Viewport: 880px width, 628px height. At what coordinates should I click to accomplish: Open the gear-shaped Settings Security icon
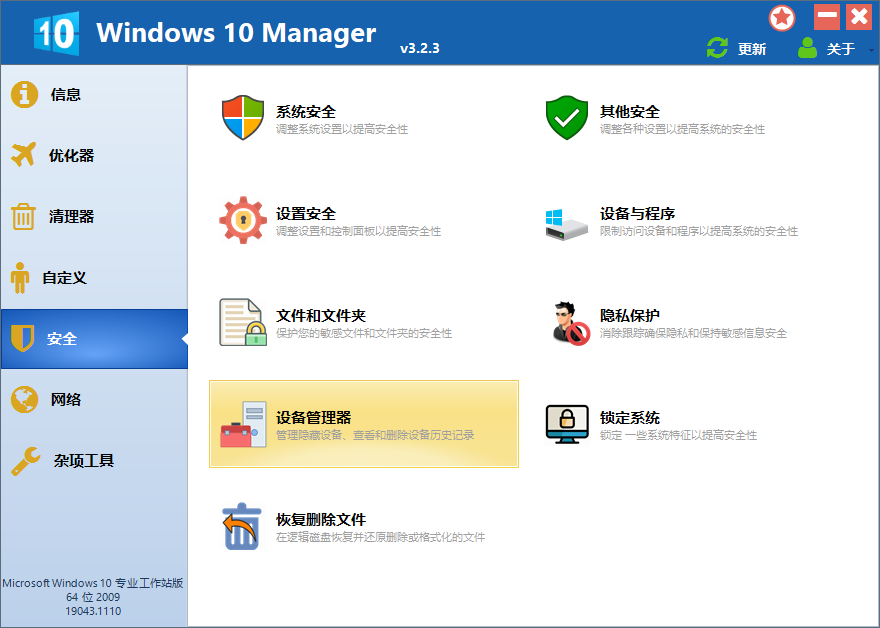click(243, 220)
